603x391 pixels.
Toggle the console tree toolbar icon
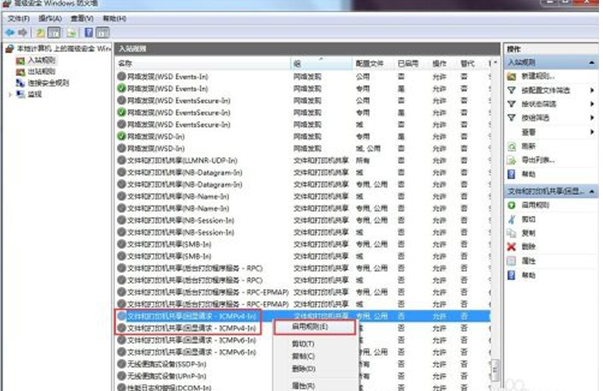[54, 33]
